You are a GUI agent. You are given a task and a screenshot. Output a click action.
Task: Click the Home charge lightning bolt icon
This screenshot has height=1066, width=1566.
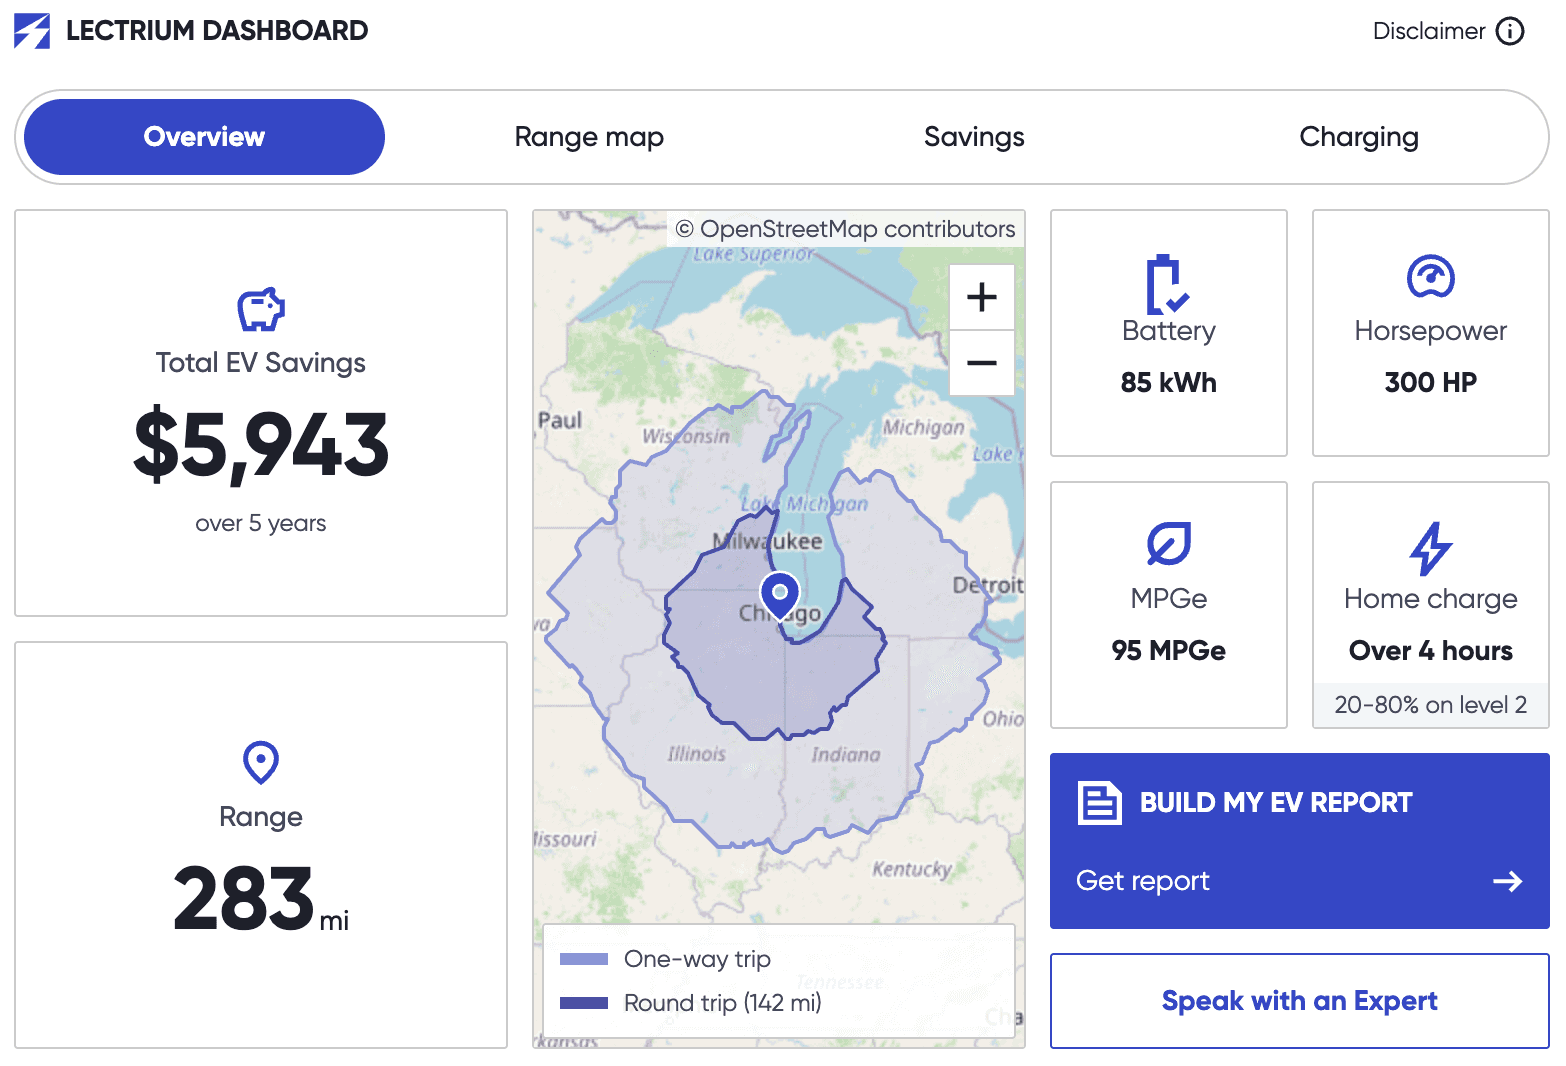(x=1431, y=548)
